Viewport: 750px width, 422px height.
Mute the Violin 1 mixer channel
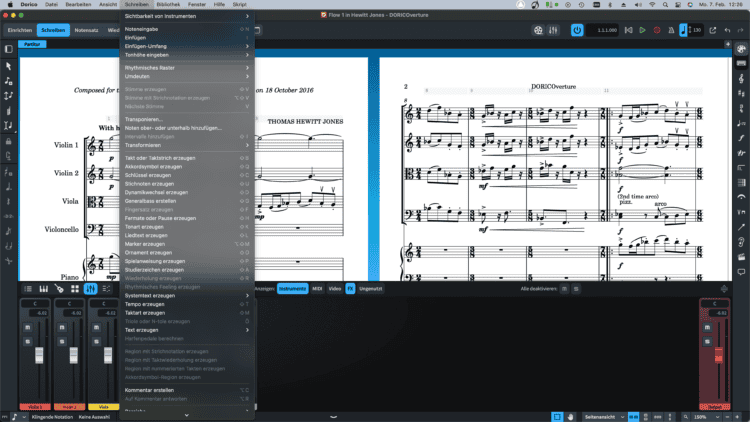click(x=28, y=327)
